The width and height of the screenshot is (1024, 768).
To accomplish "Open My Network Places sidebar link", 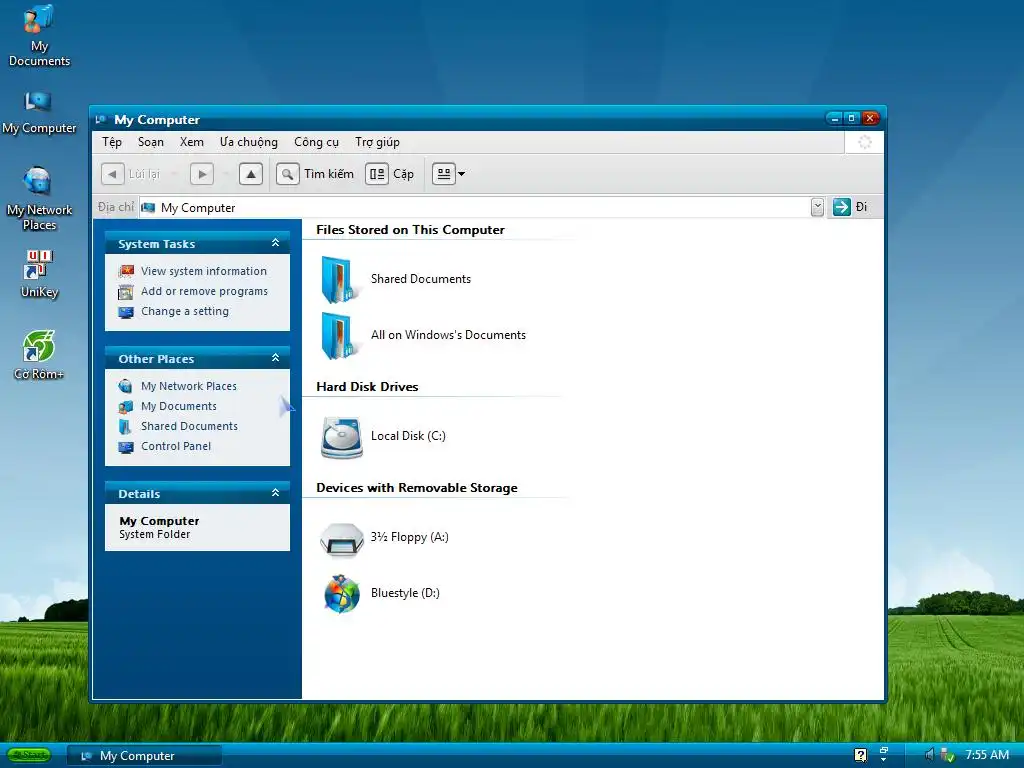I will click(189, 386).
